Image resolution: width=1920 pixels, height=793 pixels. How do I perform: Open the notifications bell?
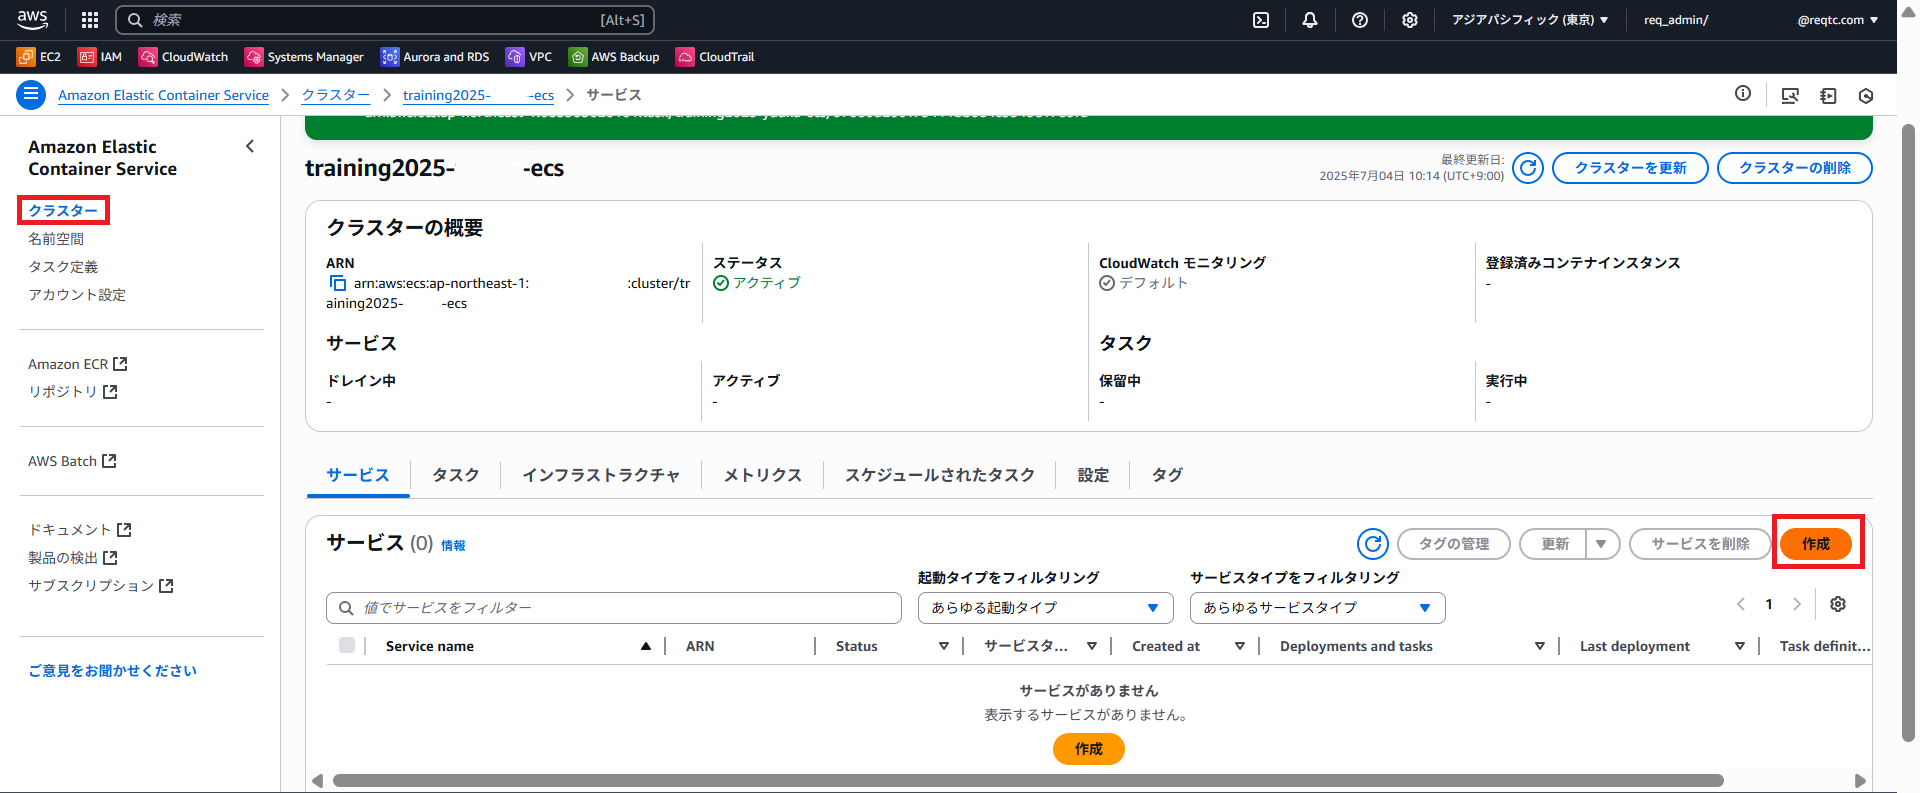[1310, 20]
